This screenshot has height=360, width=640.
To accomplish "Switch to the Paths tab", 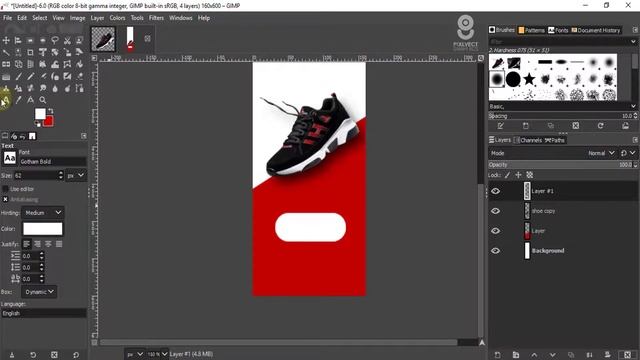I will click(x=555, y=140).
